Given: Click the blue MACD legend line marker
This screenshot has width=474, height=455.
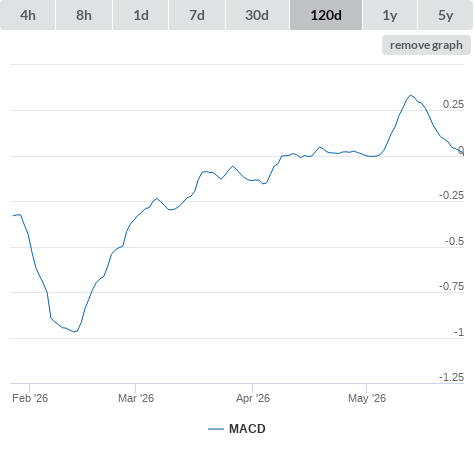Looking at the screenshot, I should (216, 429).
